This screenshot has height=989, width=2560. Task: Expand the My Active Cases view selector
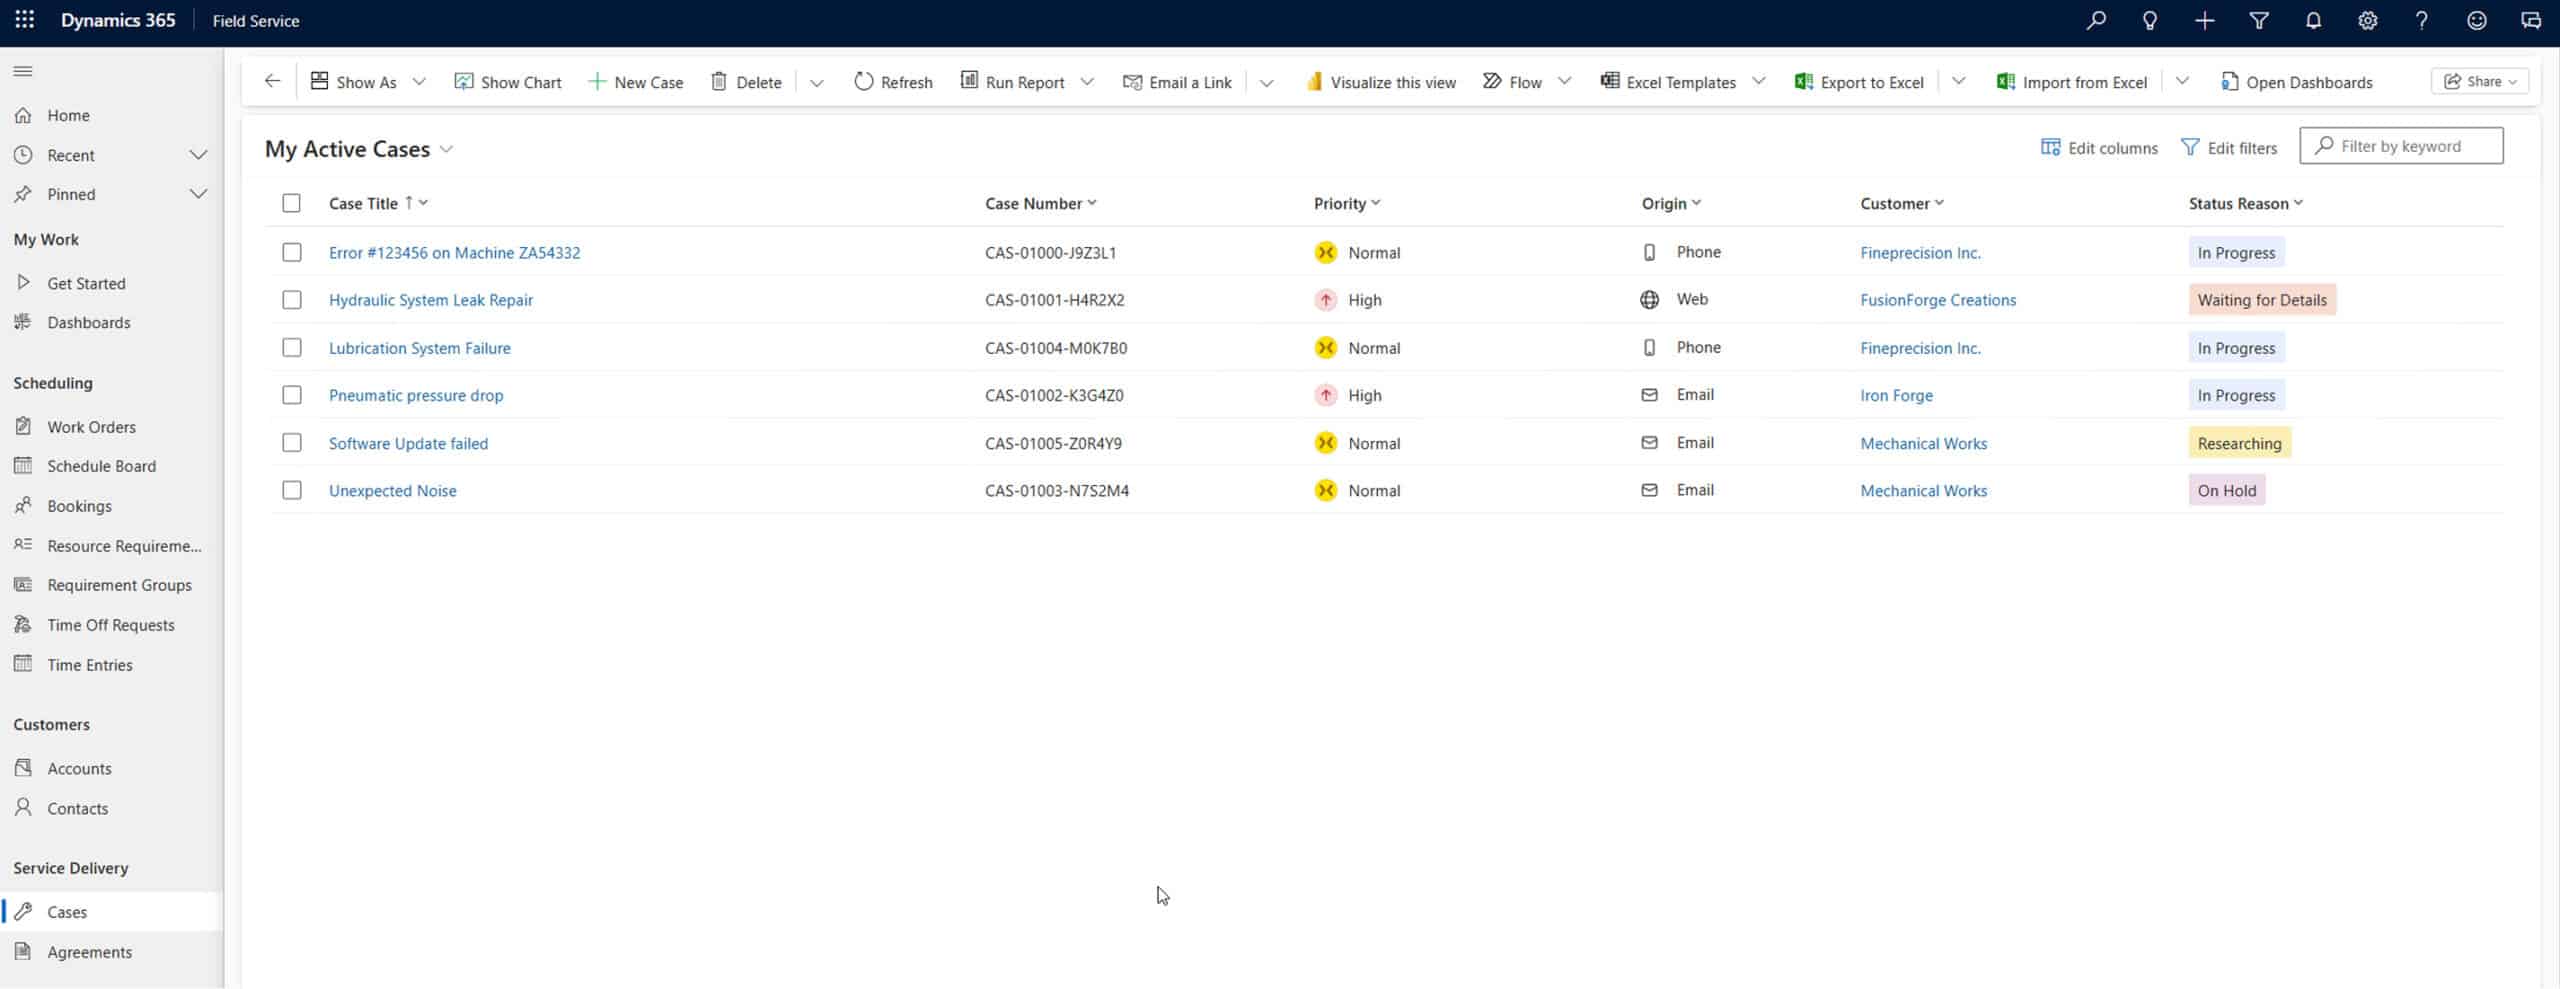click(447, 149)
